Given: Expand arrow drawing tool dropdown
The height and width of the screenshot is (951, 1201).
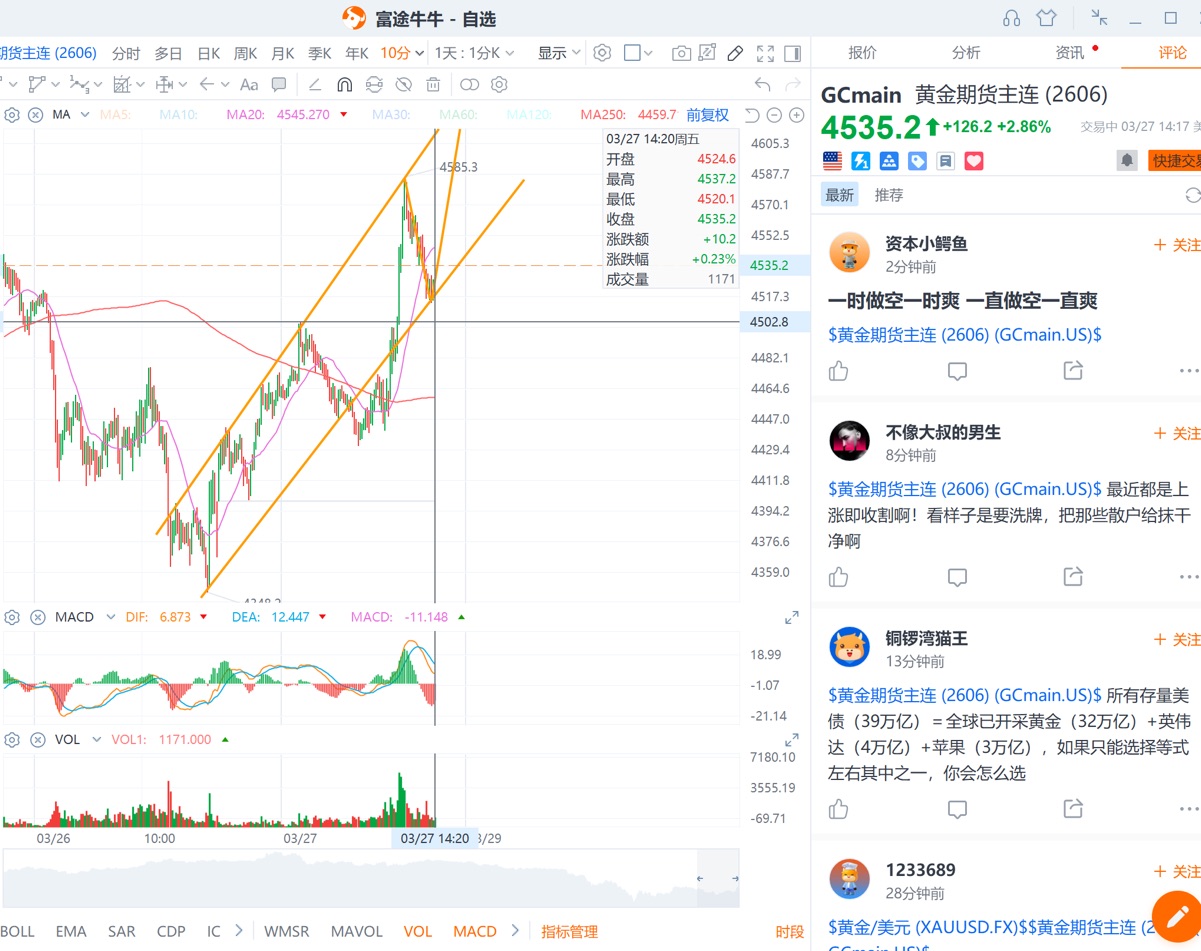Looking at the screenshot, I should 224,85.
